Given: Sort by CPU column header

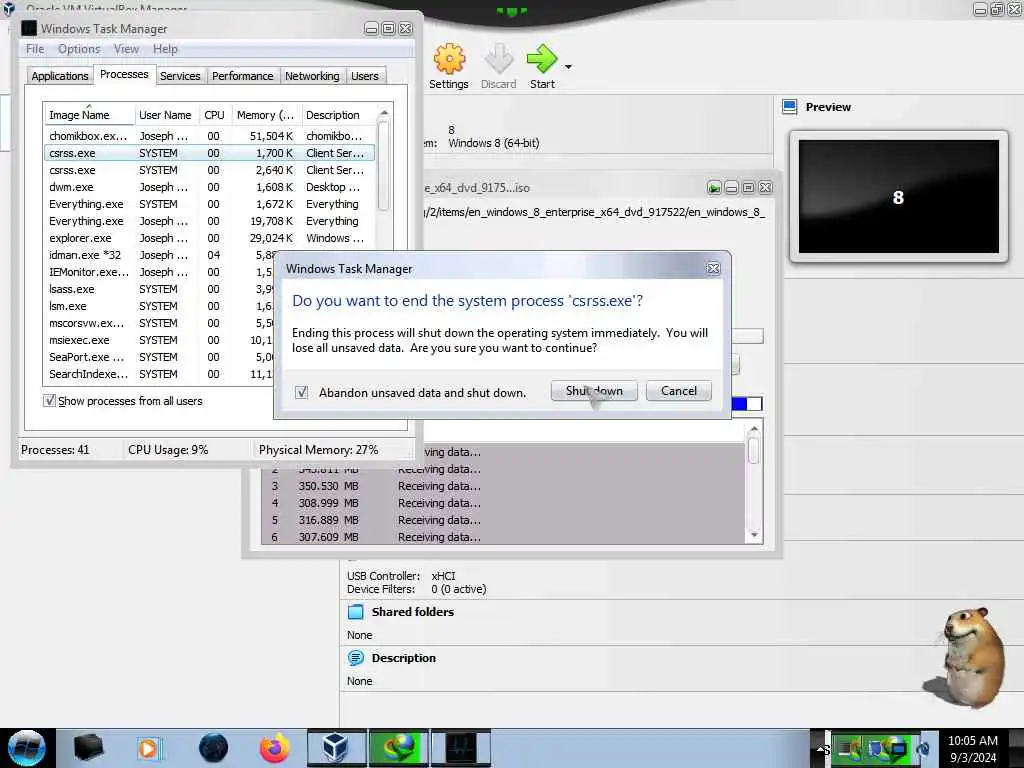Looking at the screenshot, I should (x=214, y=115).
